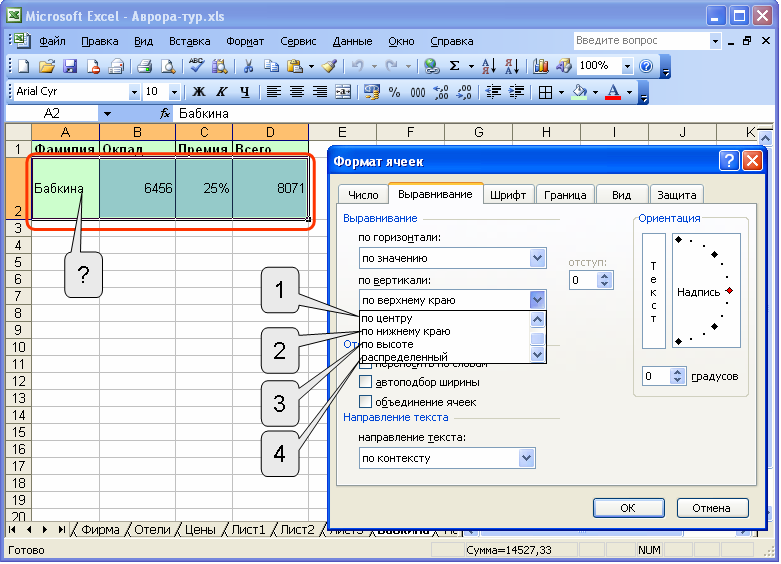Screen dimensions: 781x564
Task: Cut selection with the scissors icon
Action: pos(248,66)
